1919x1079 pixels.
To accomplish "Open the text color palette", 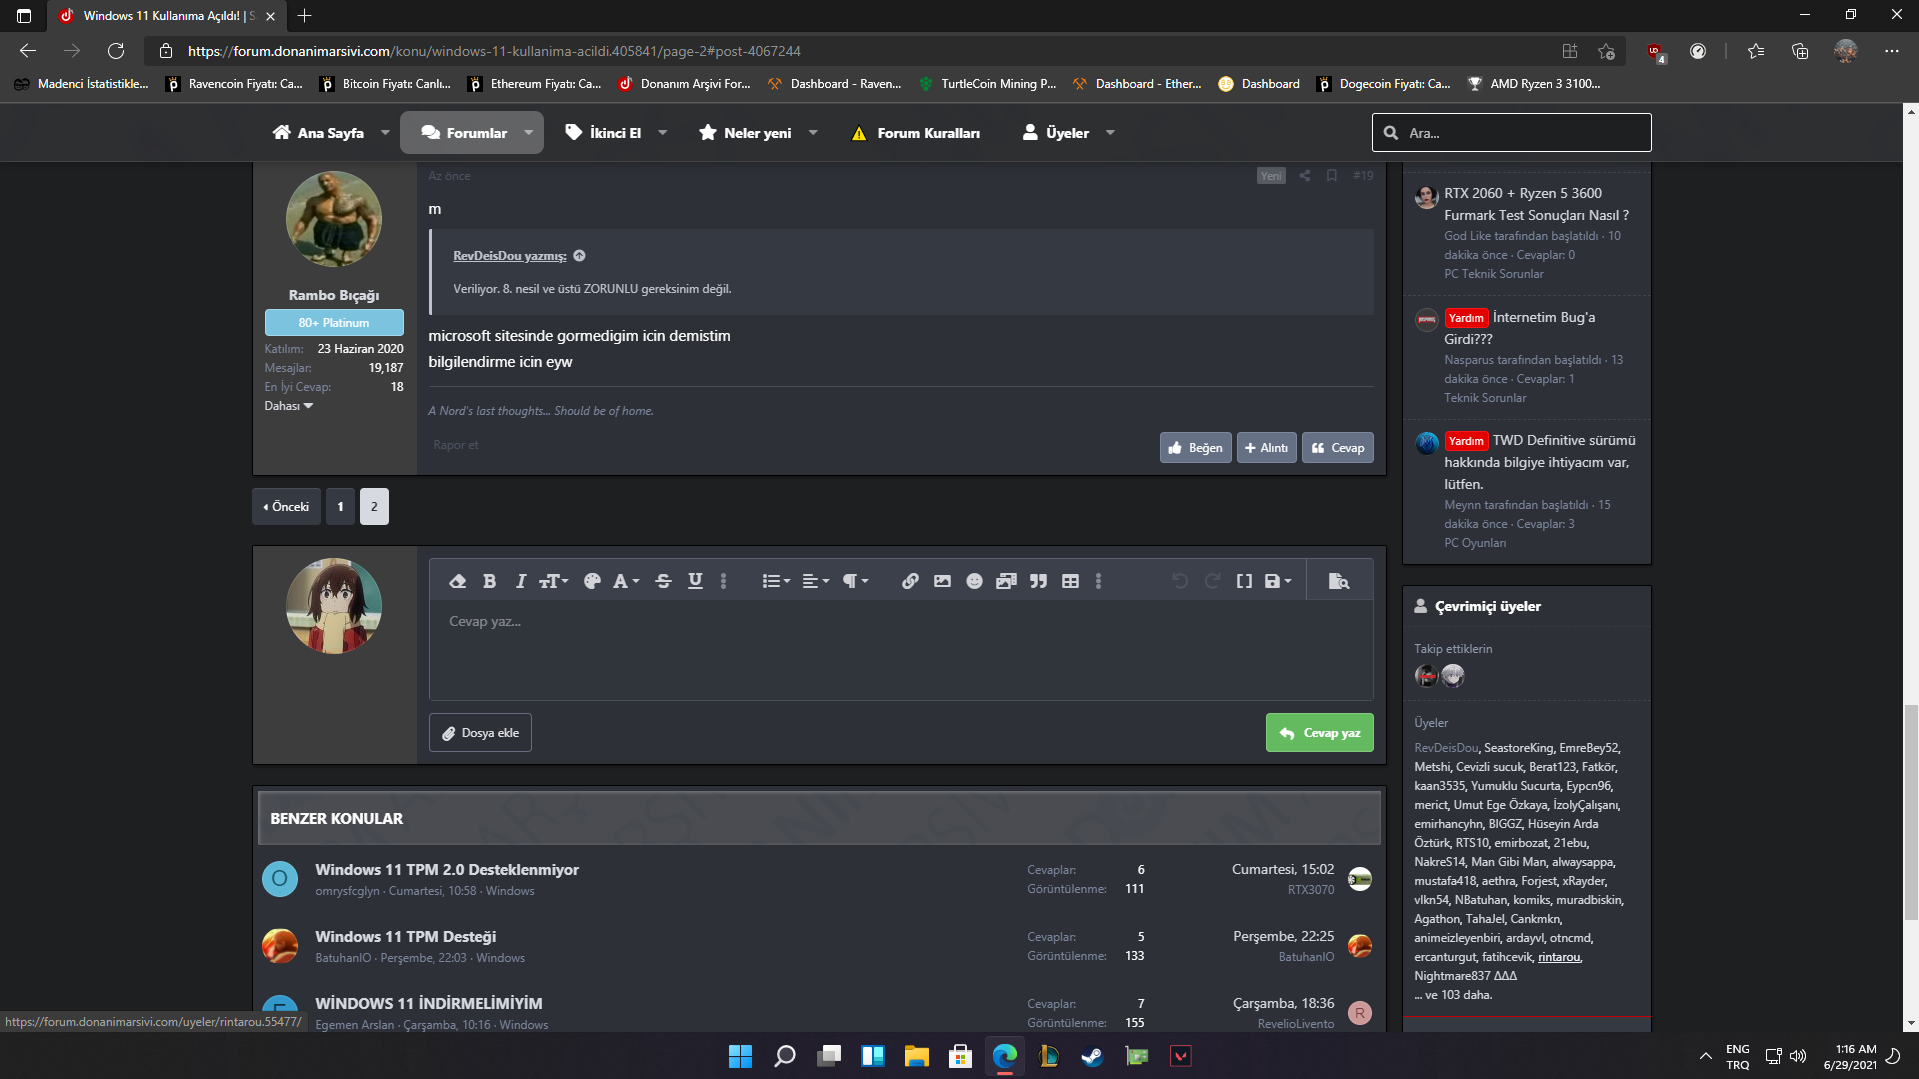I will (592, 581).
